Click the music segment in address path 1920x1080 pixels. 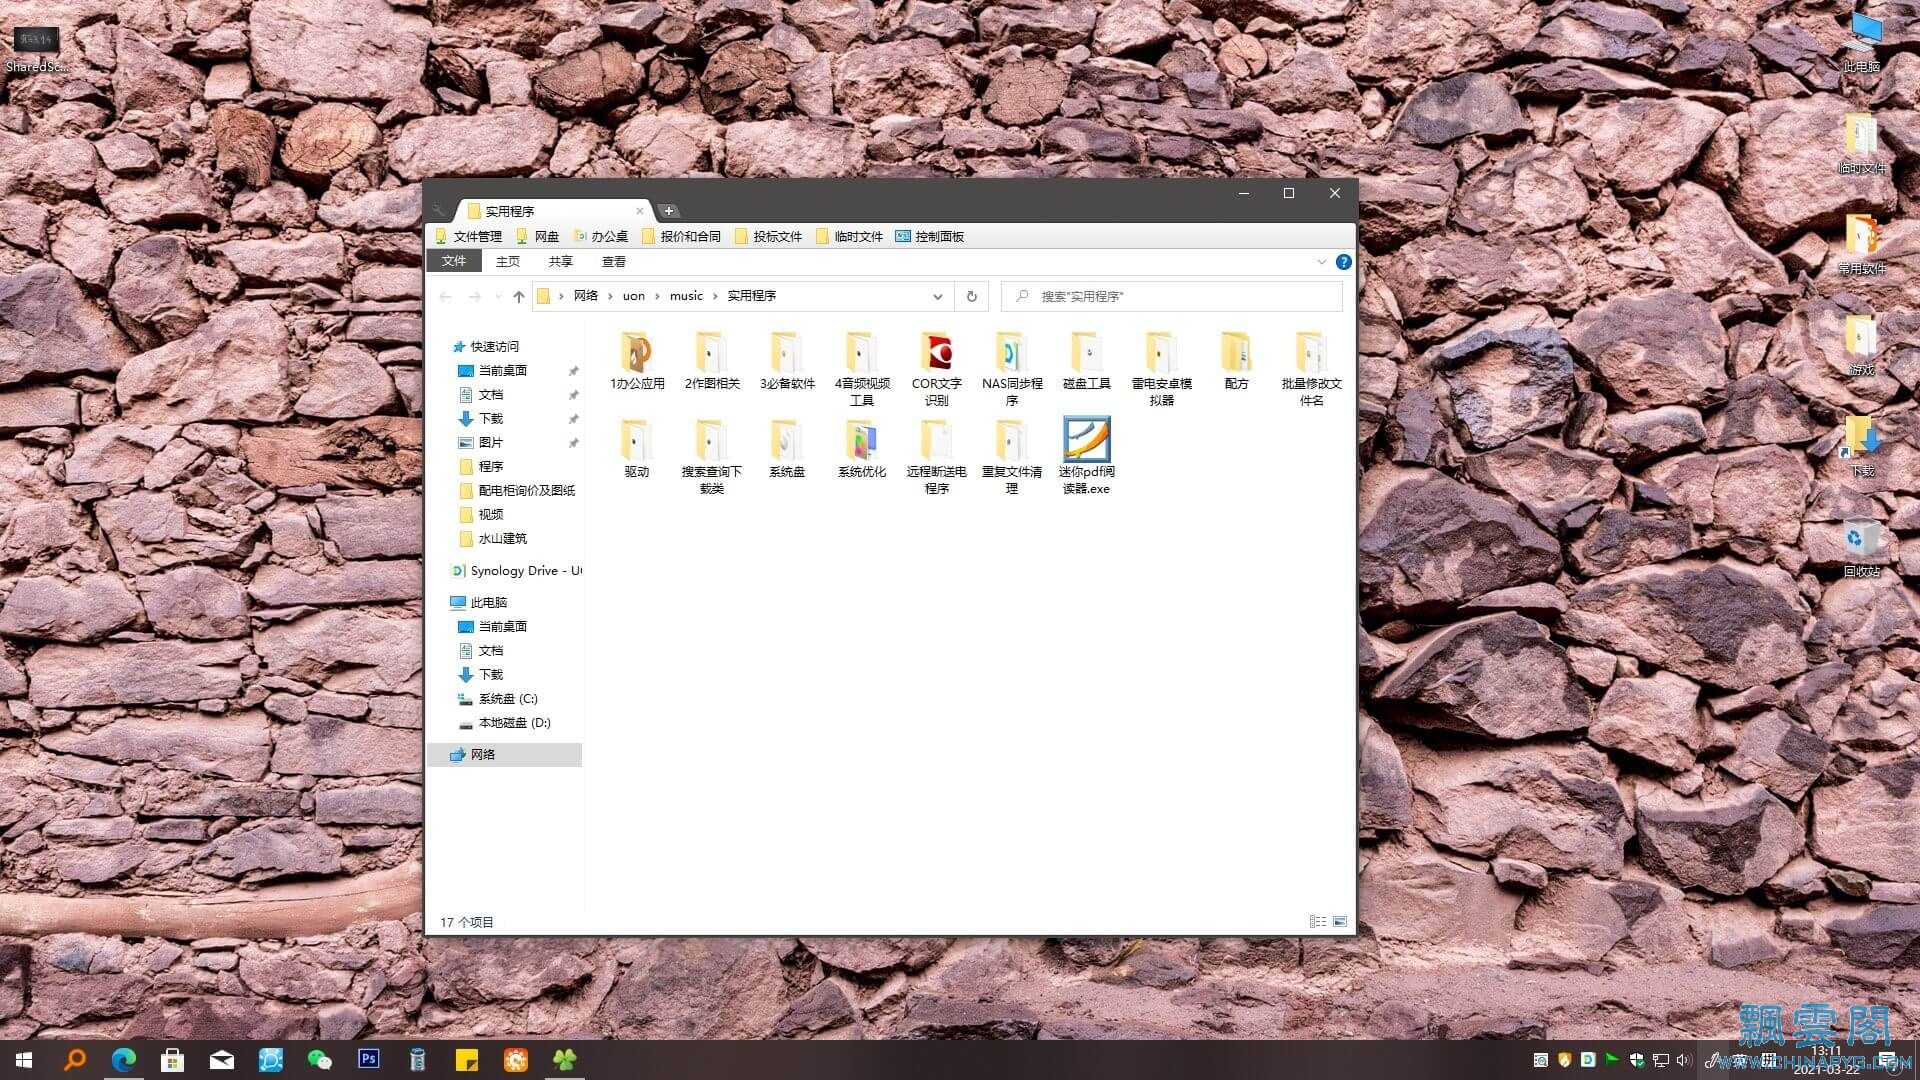tap(686, 296)
